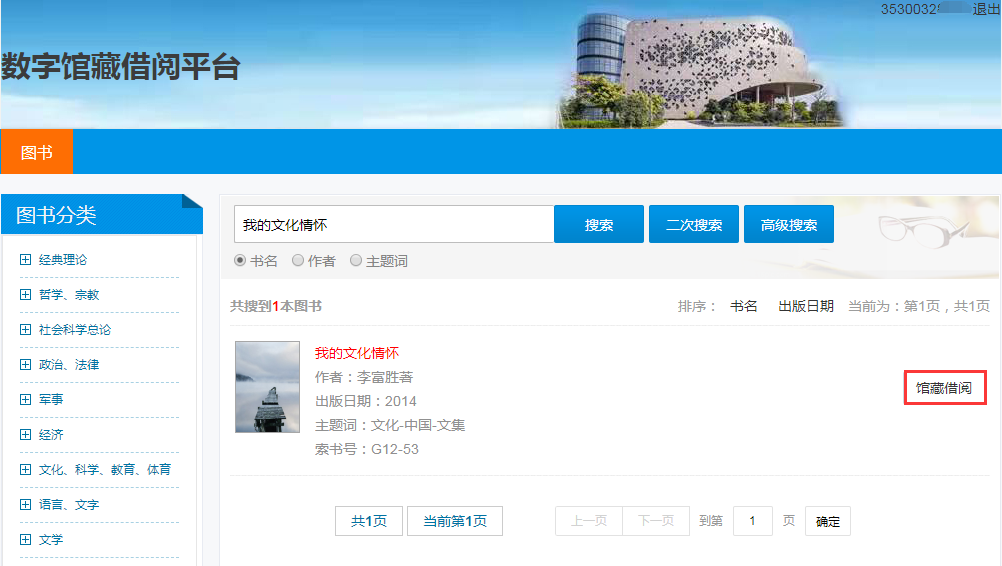Screen dimensions: 1002x566
Task: Open the book title link 我的文化情怀
Action: [x=357, y=353]
